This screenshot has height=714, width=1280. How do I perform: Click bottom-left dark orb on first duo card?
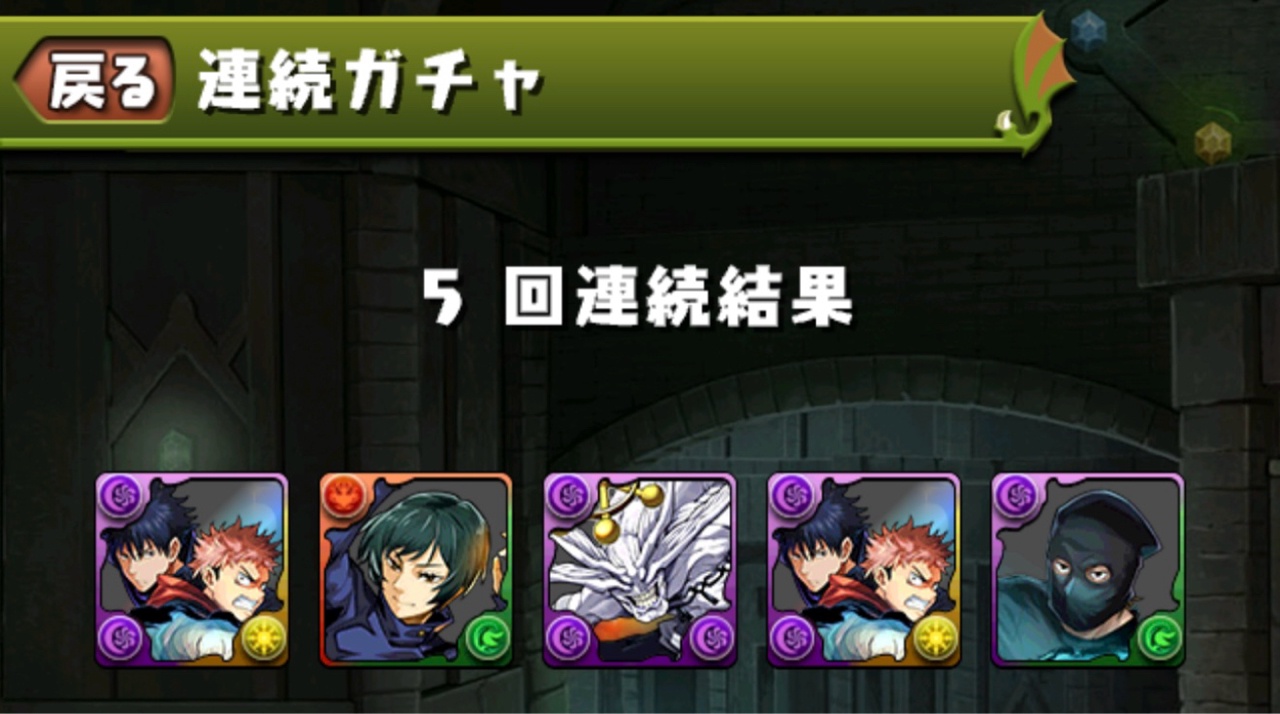tap(120, 641)
